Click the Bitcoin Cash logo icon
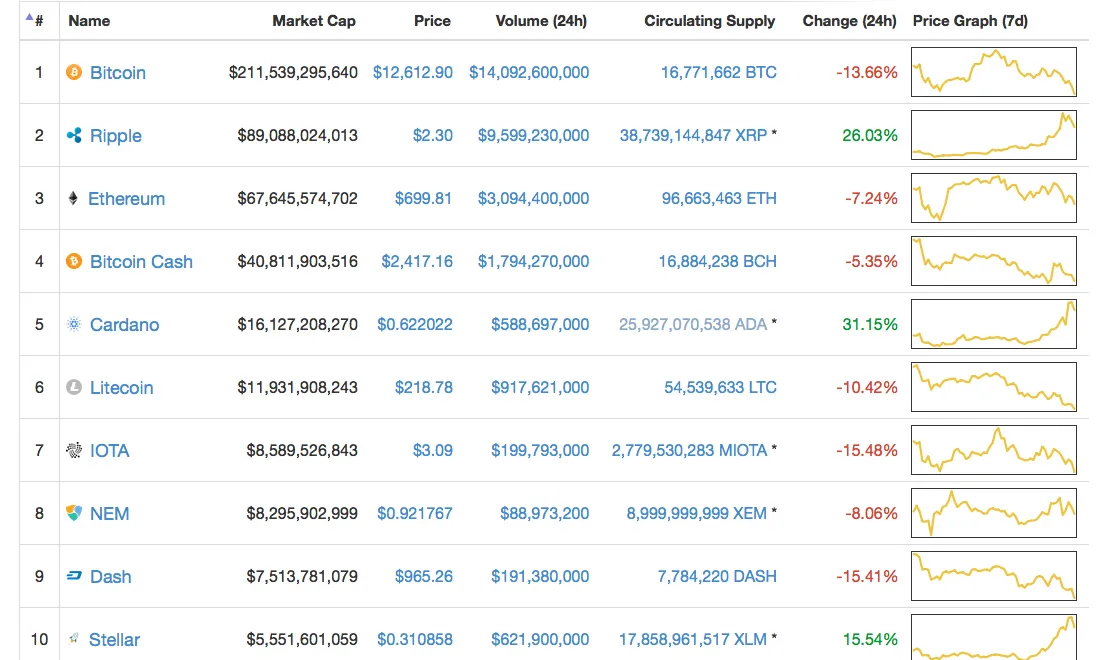Viewport: 1100px width, 660px height. point(74,262)
